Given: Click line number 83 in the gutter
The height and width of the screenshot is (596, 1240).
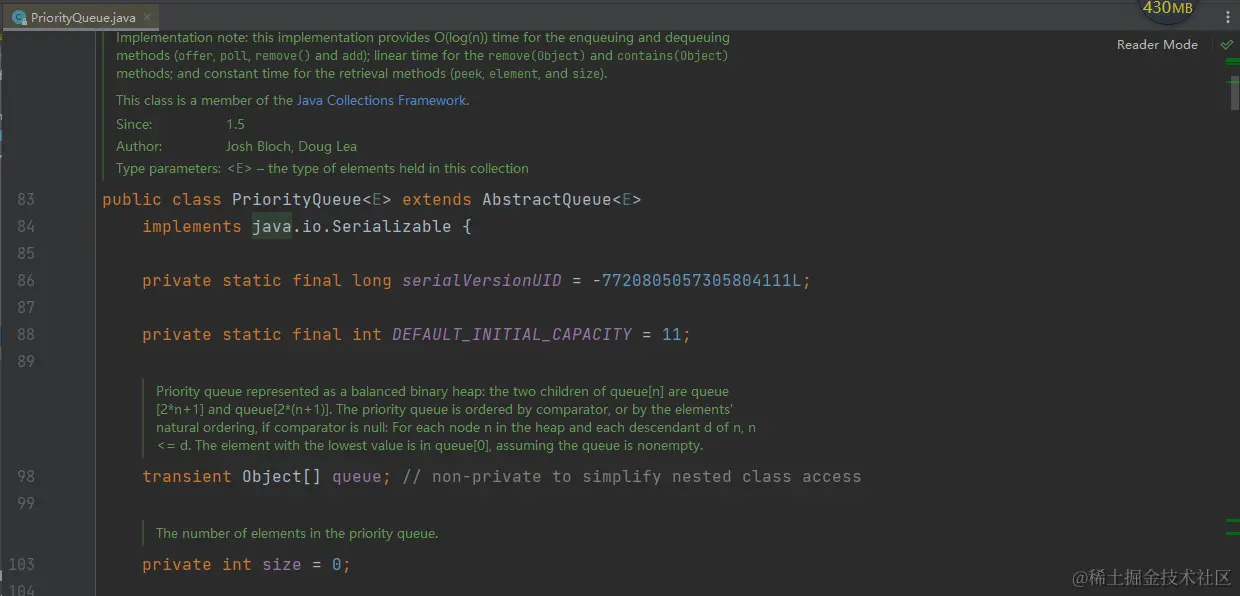Looking at the screenshot, I should point(26,200).
